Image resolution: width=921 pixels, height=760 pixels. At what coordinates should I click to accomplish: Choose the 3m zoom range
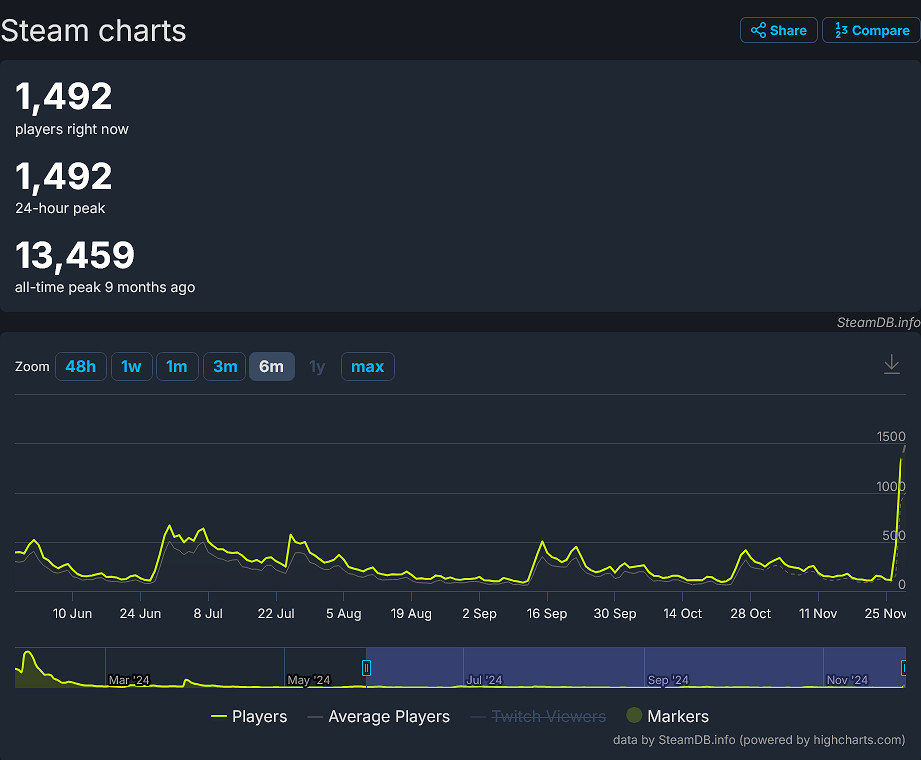(225, 367)
